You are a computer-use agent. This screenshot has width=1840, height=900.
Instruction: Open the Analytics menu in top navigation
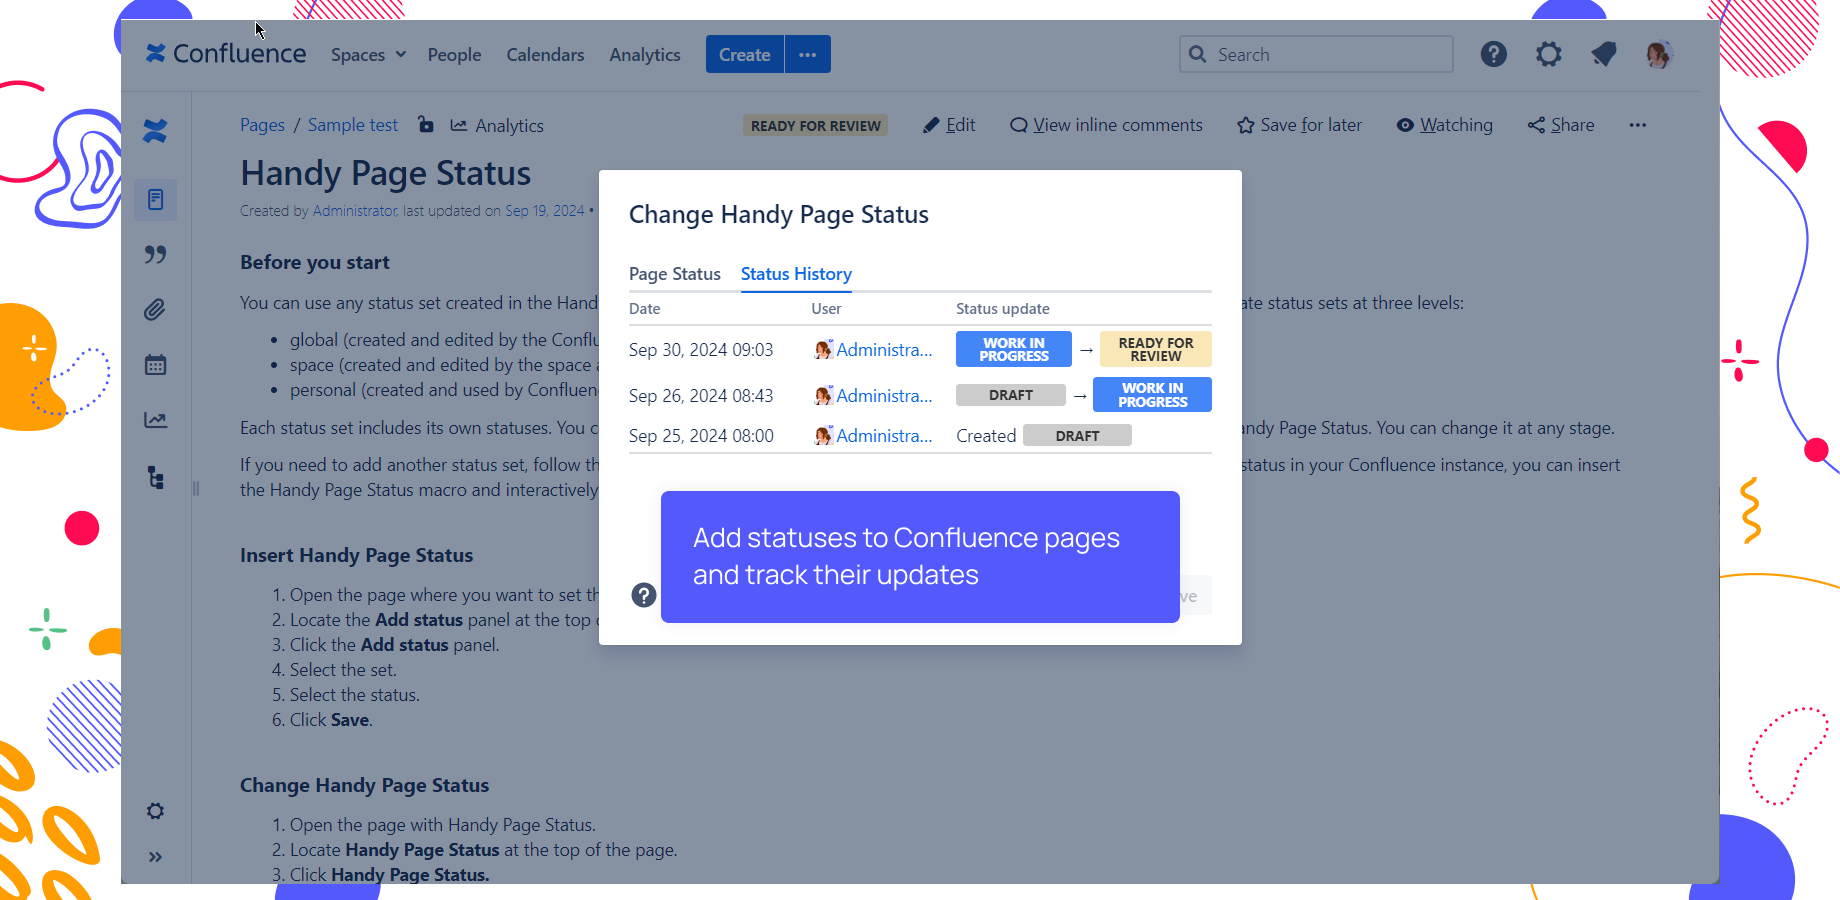(645, 55)
